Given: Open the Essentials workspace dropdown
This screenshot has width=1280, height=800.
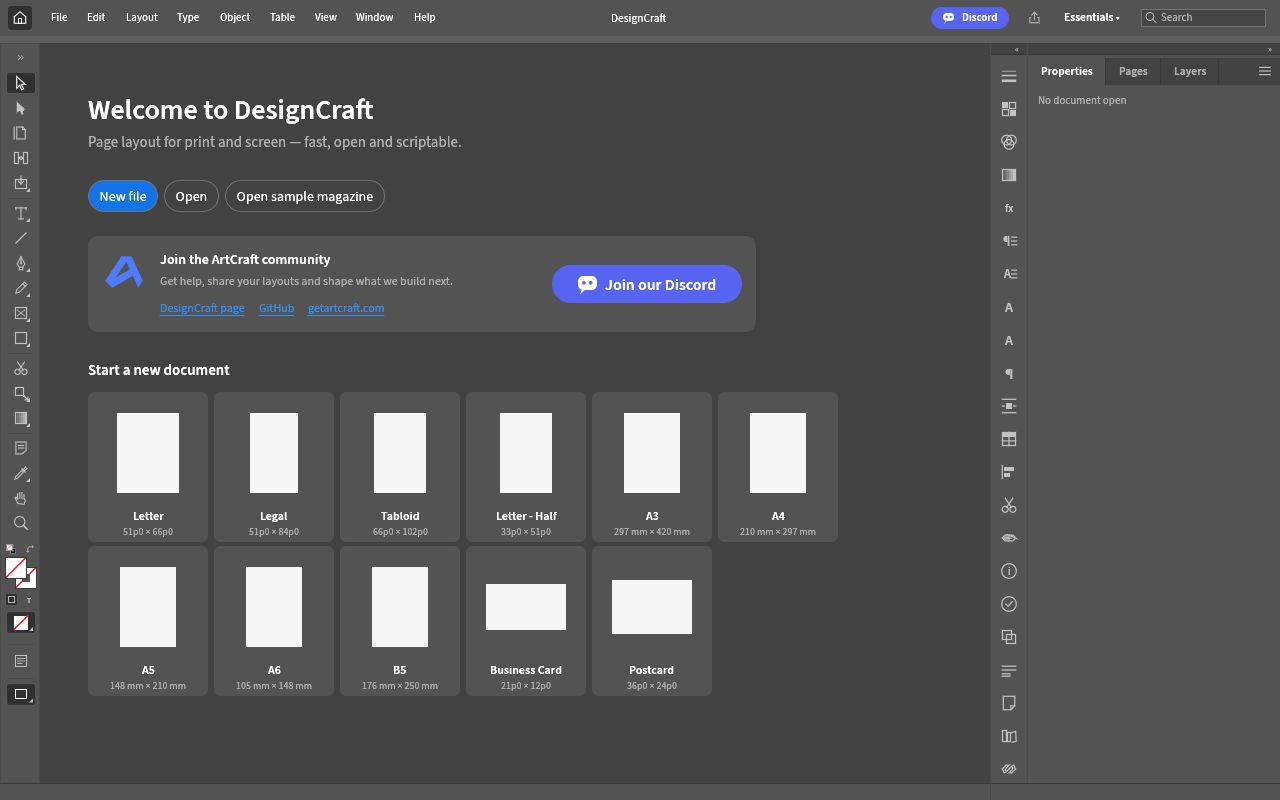Looking at the screenshot, I should [1091, 18].
